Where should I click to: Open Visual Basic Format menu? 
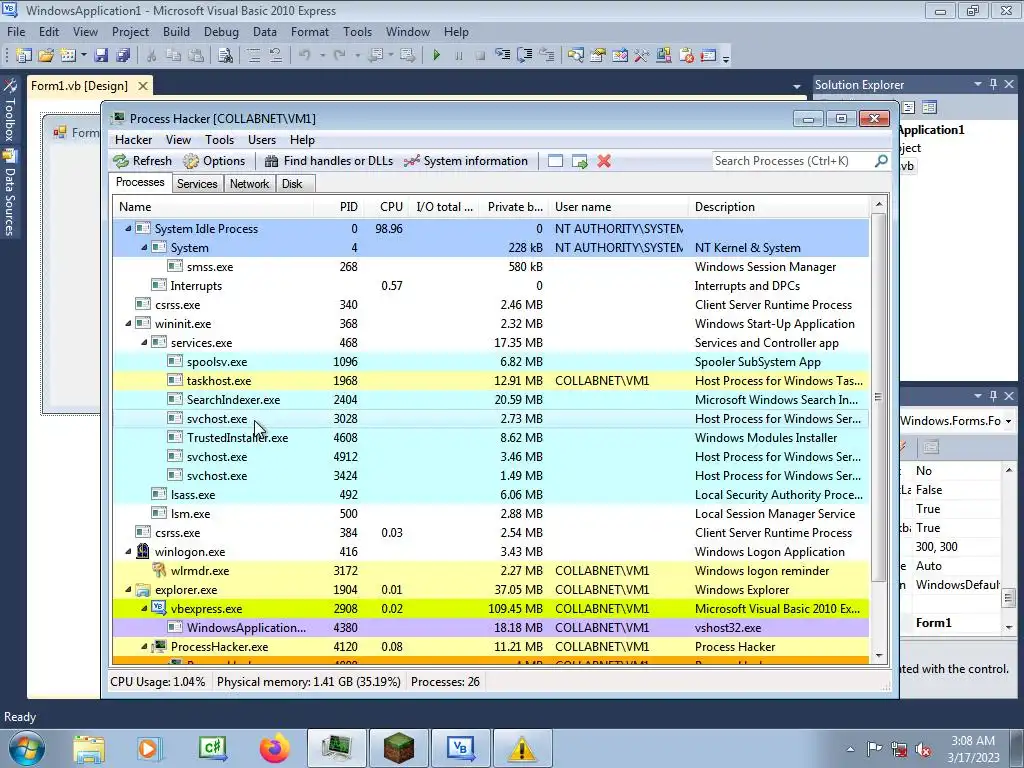click(310, 31)
